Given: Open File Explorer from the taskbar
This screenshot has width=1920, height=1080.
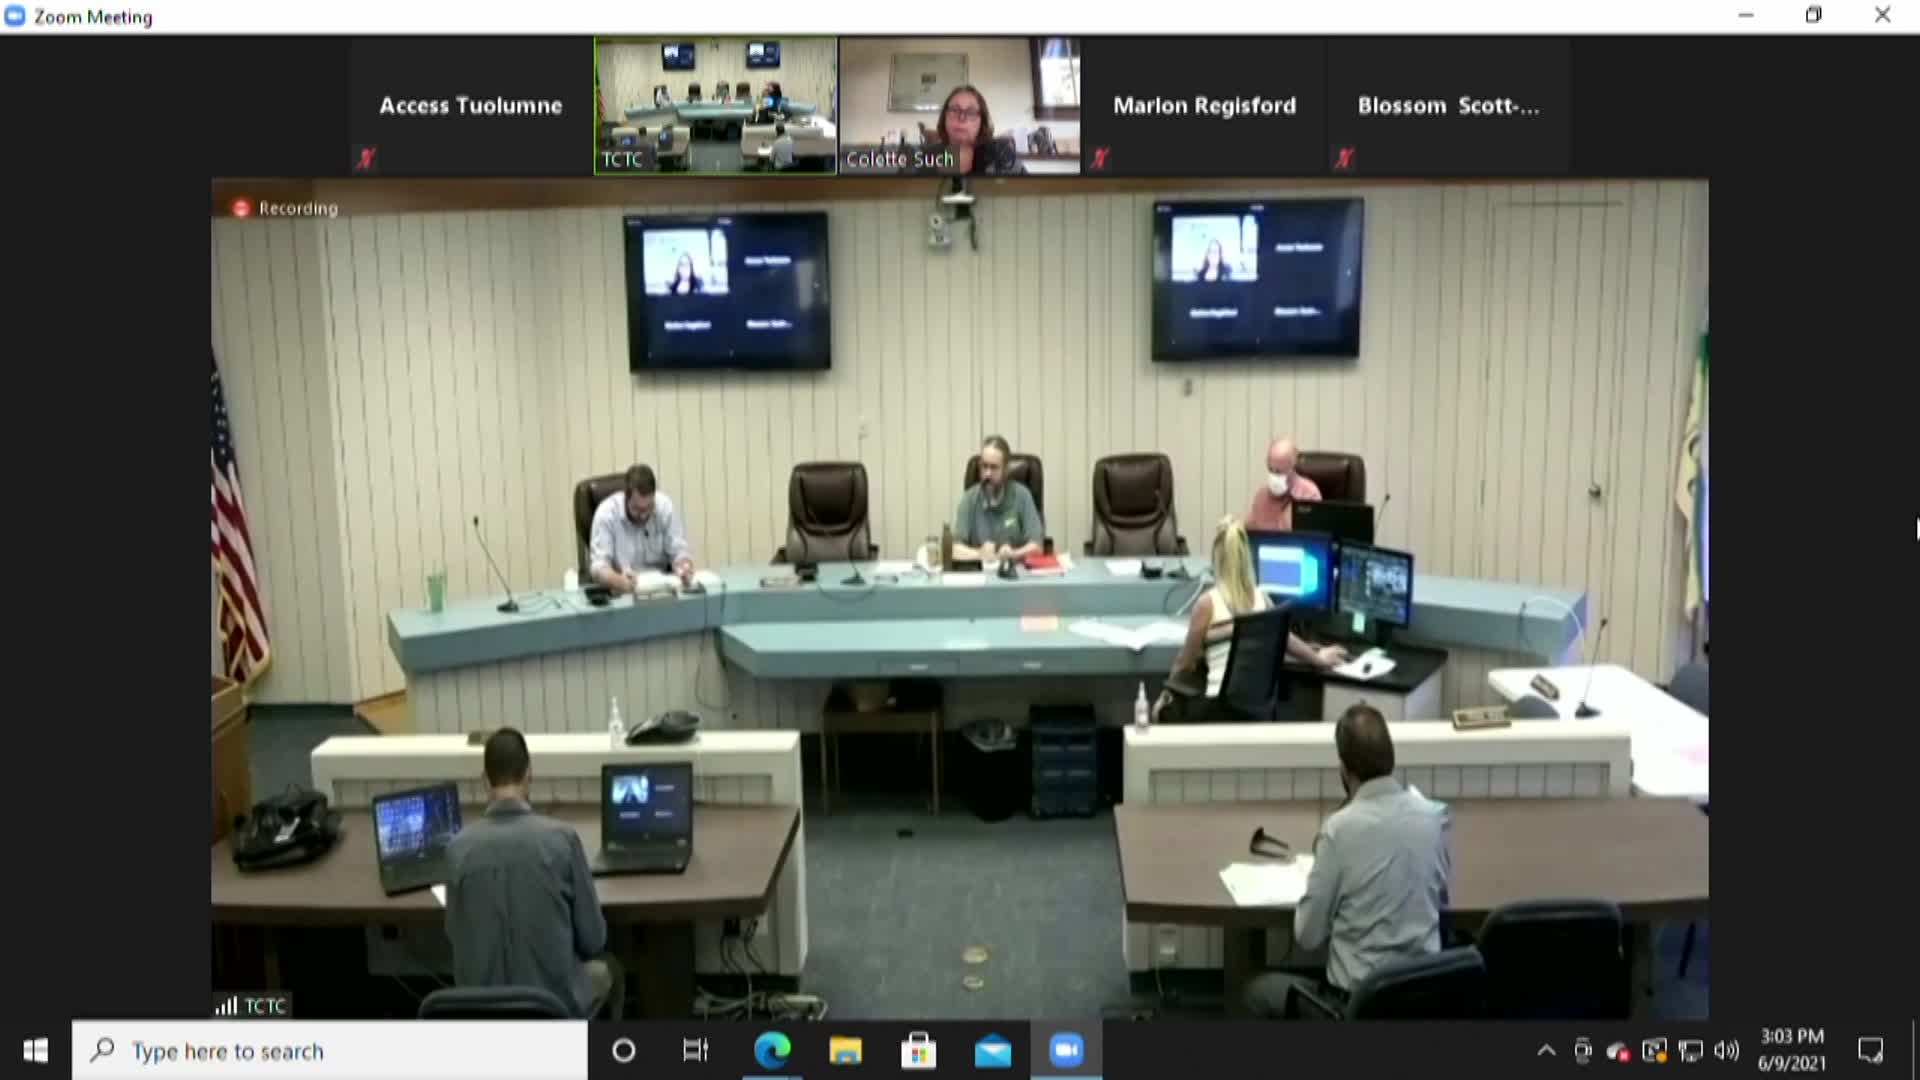Looking at the screenshot, I should point(845,1051).
